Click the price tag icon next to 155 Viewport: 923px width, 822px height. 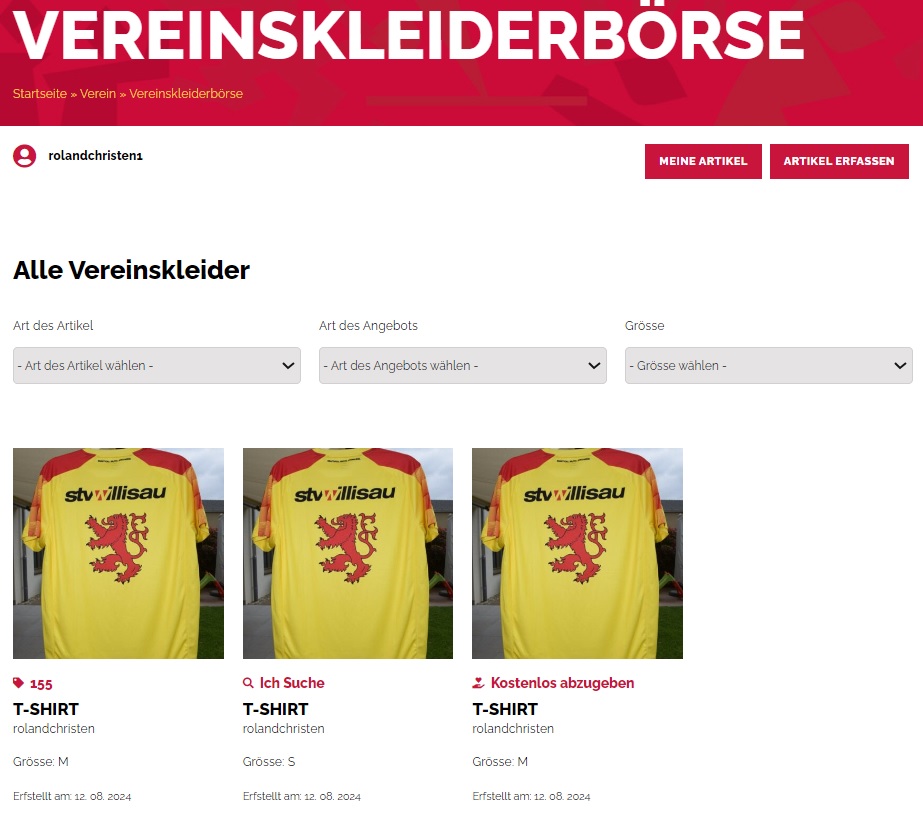pyautogui.click(x=18, y=683)
